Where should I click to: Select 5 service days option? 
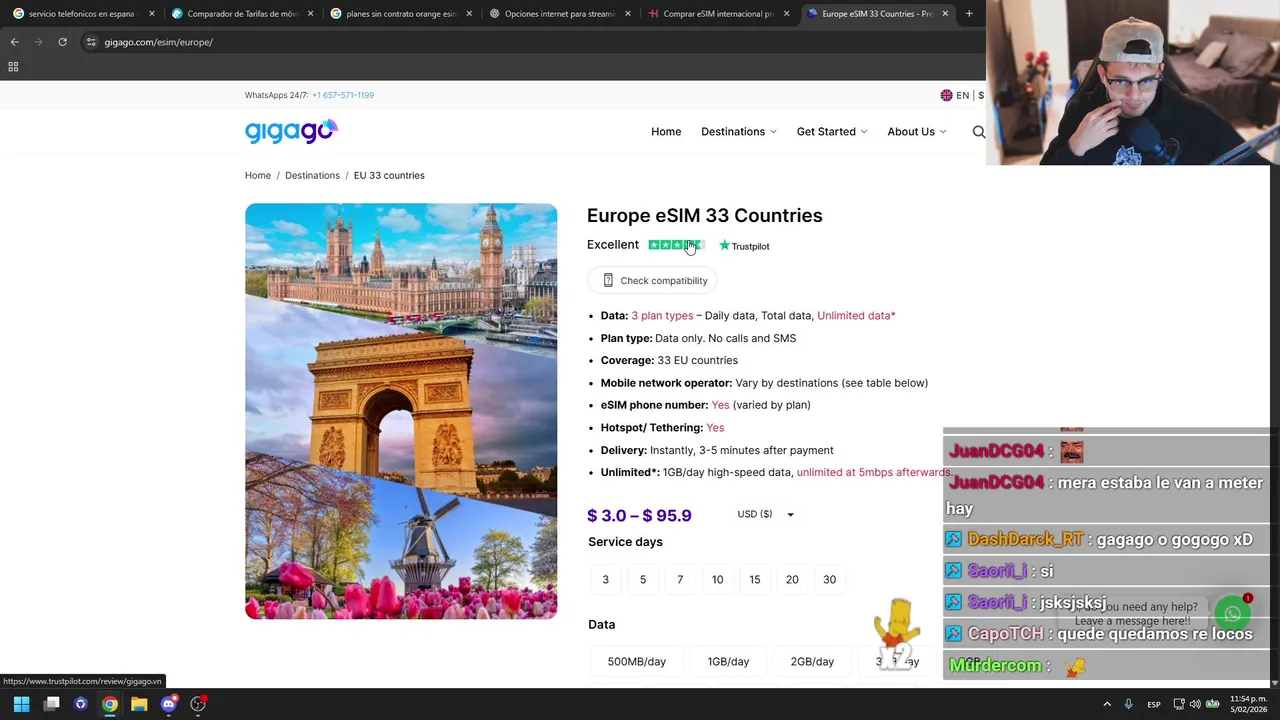point(643,580)
